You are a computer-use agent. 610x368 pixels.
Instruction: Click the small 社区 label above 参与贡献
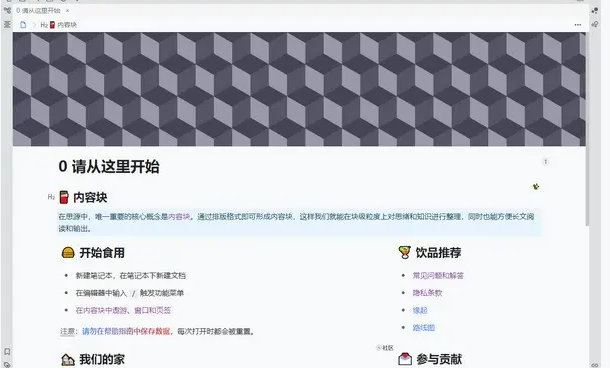point(385,348)
